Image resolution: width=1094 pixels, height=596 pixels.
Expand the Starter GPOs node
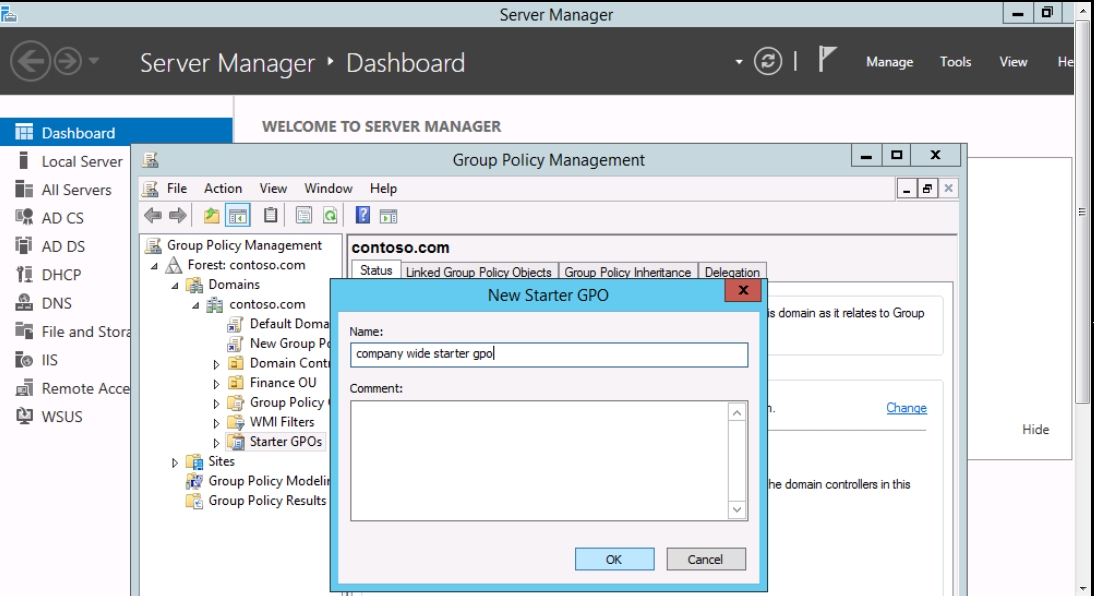[x=216, y=442]
